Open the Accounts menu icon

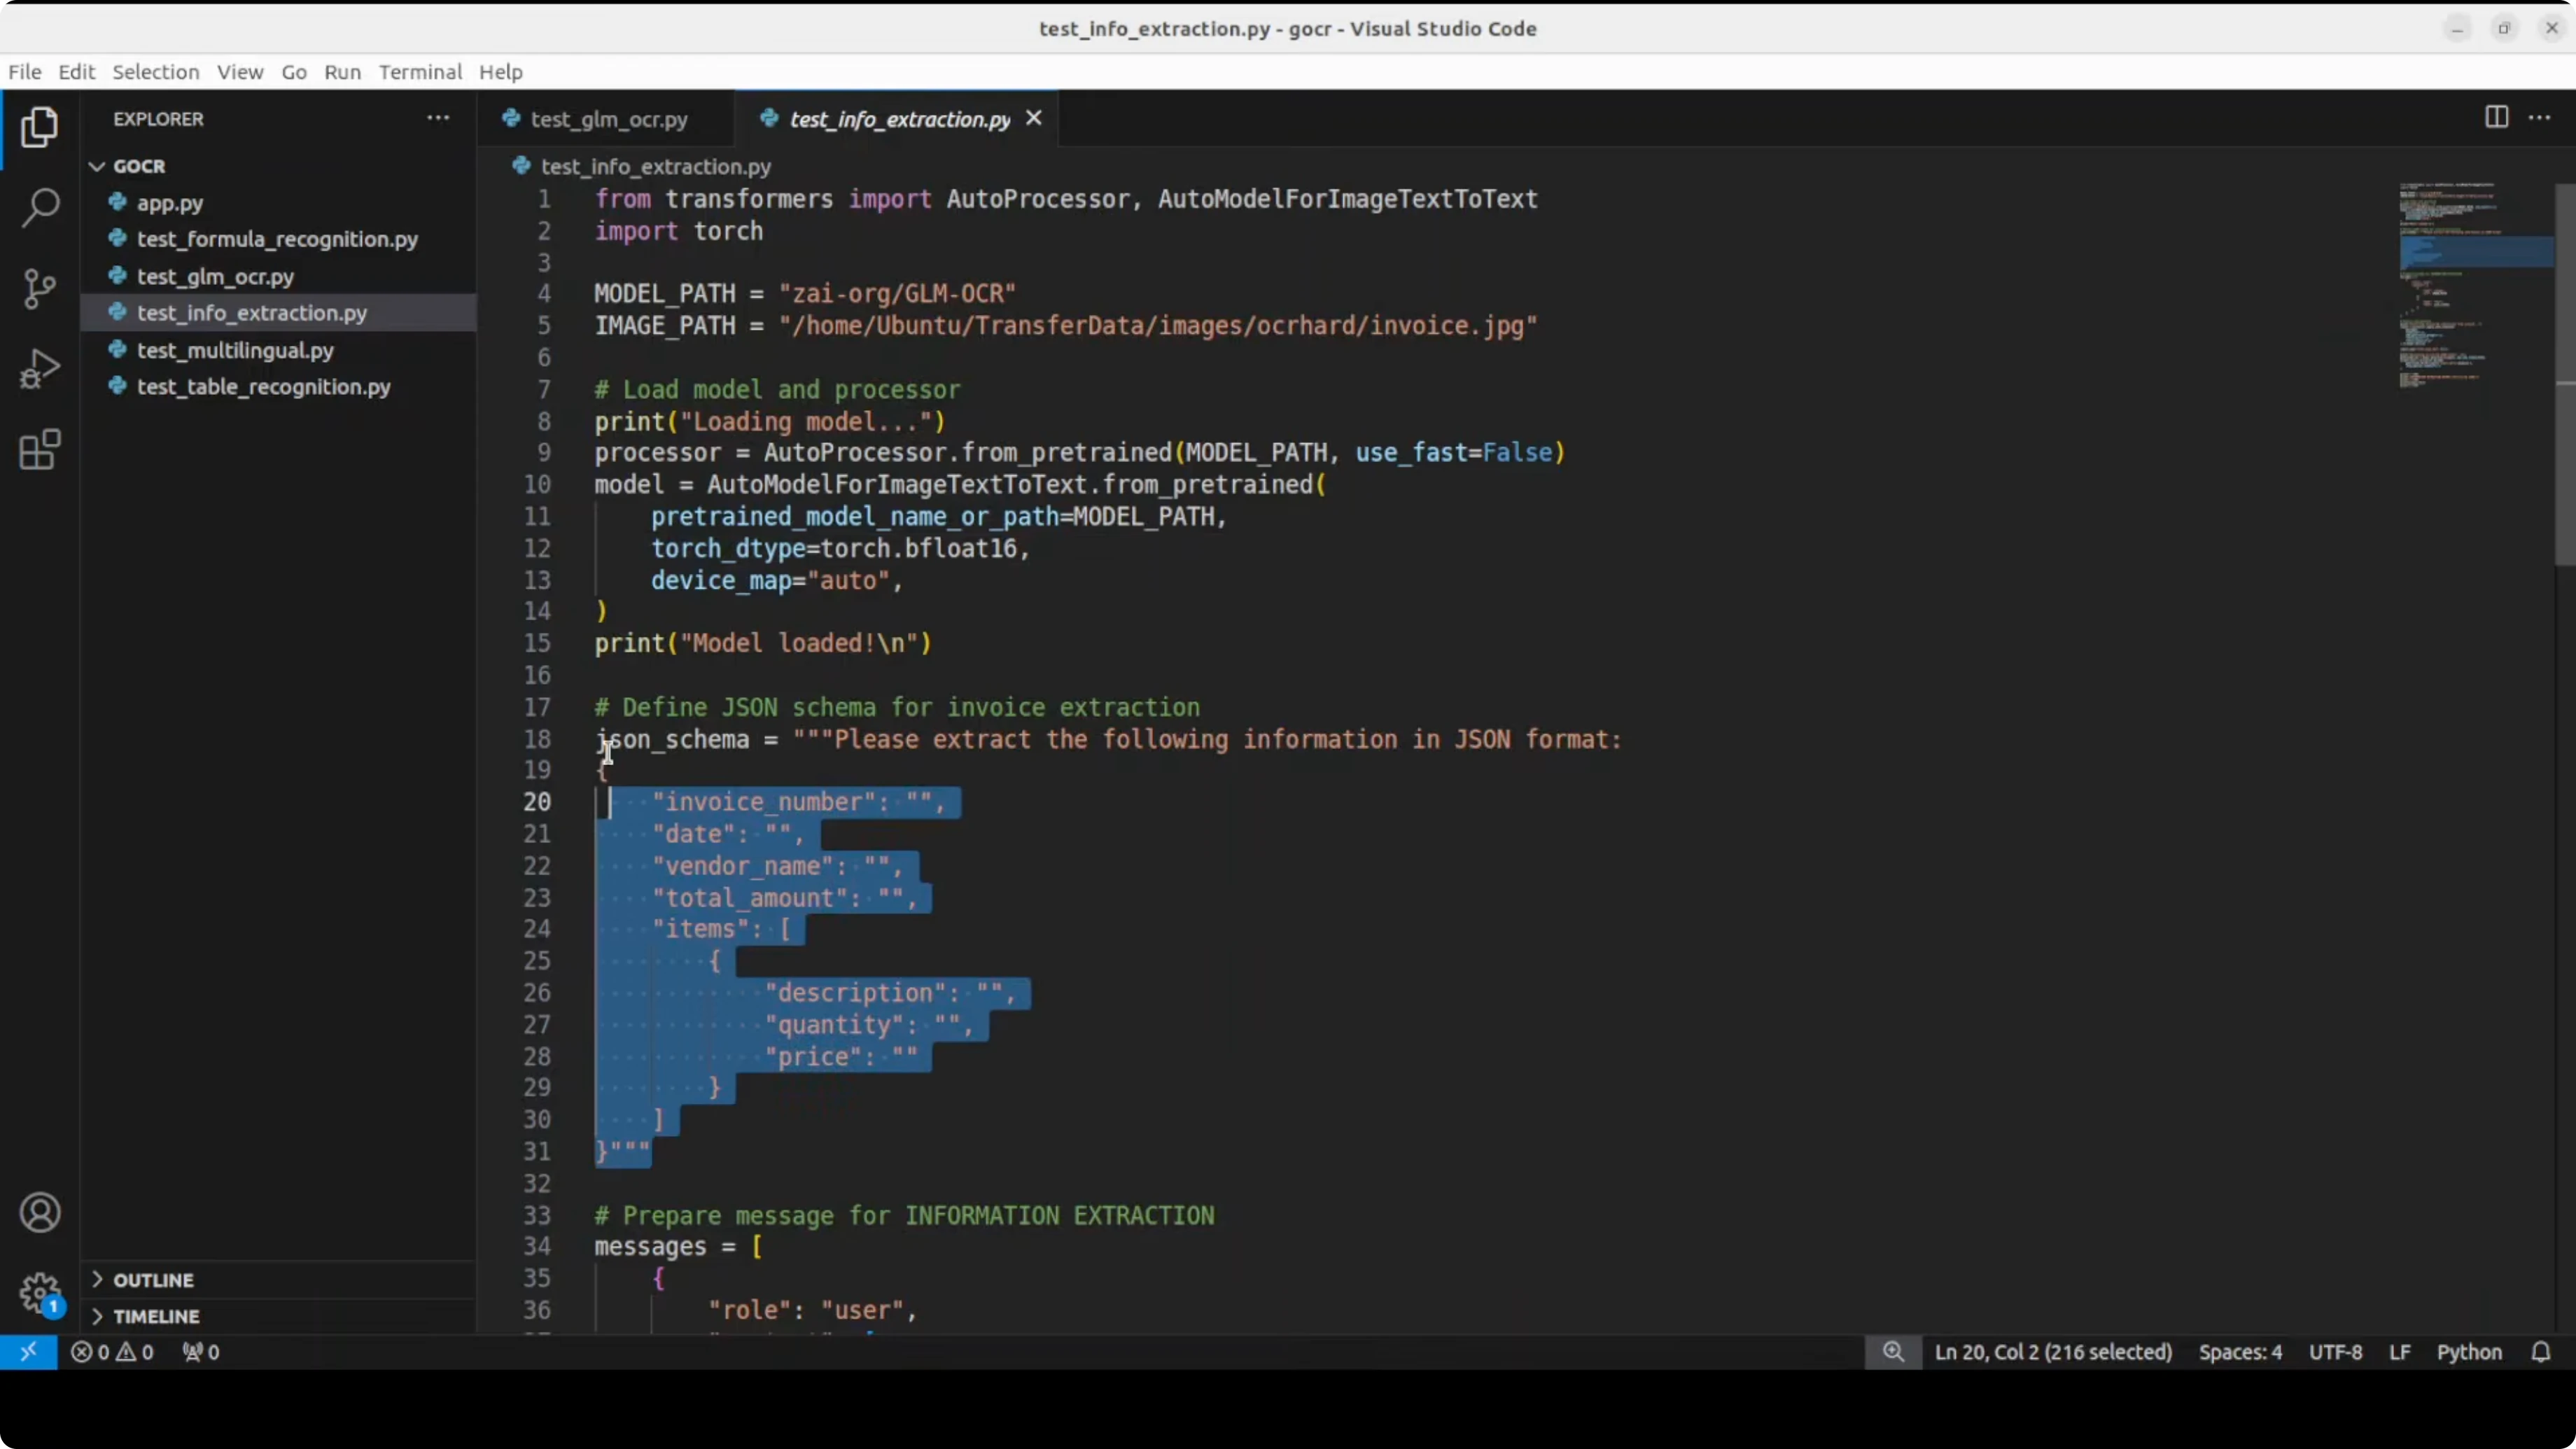(x=40, y=1213)
